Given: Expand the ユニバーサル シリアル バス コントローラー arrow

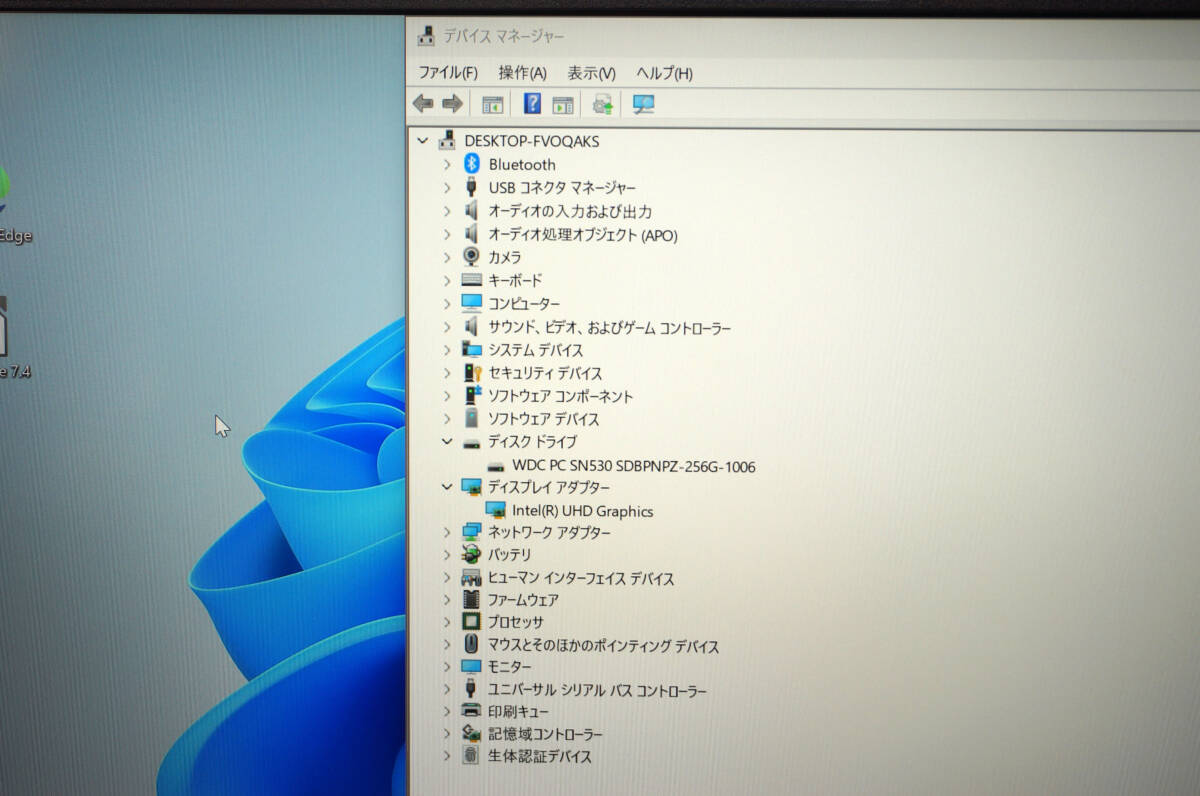Looking at the screenshot, I should 447,690.
